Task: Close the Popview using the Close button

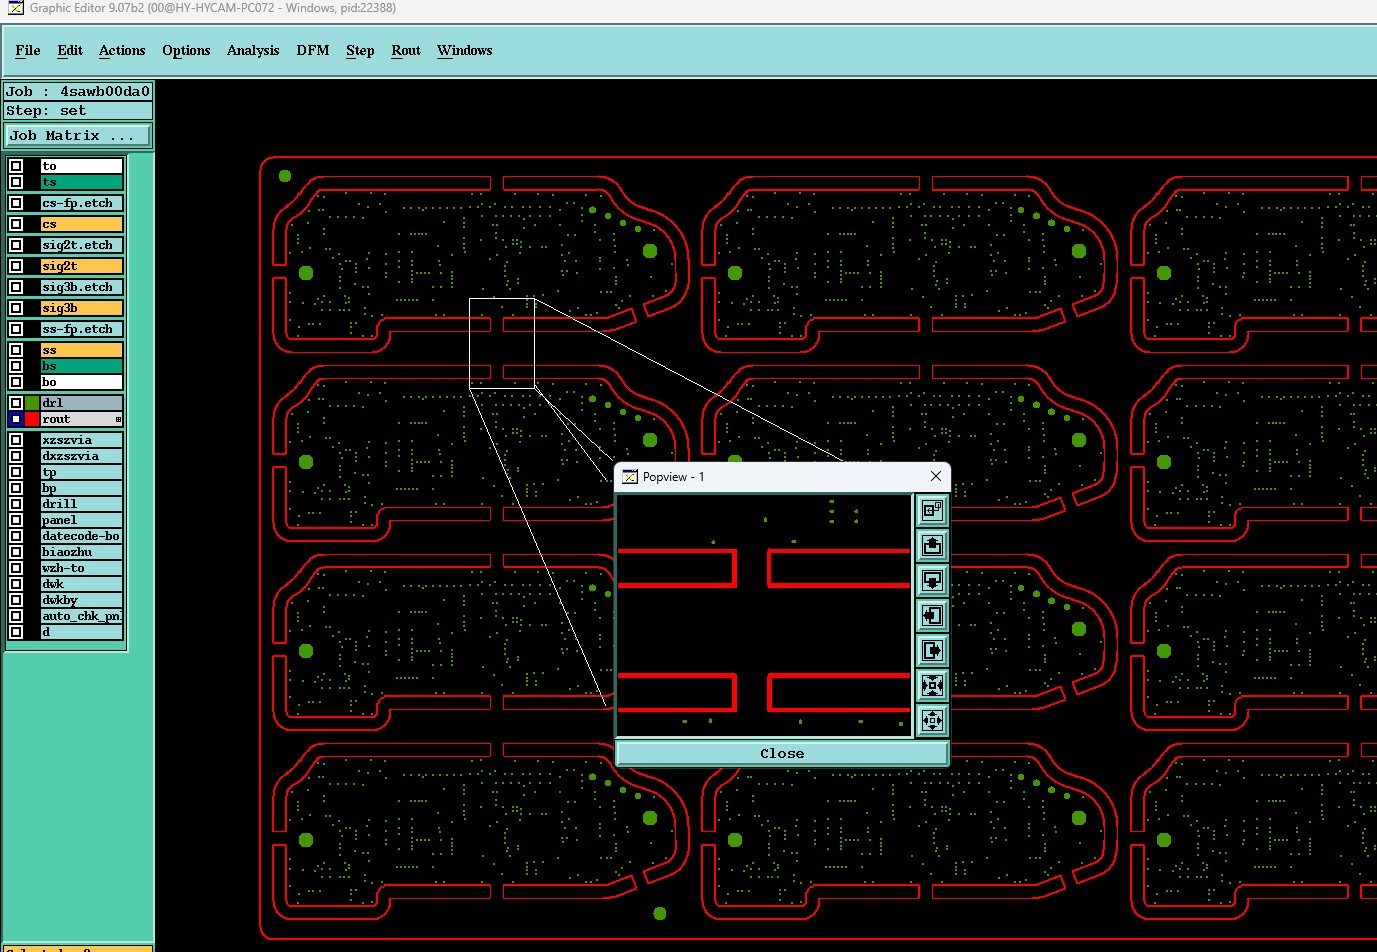Action: click(x=782, y=753)
